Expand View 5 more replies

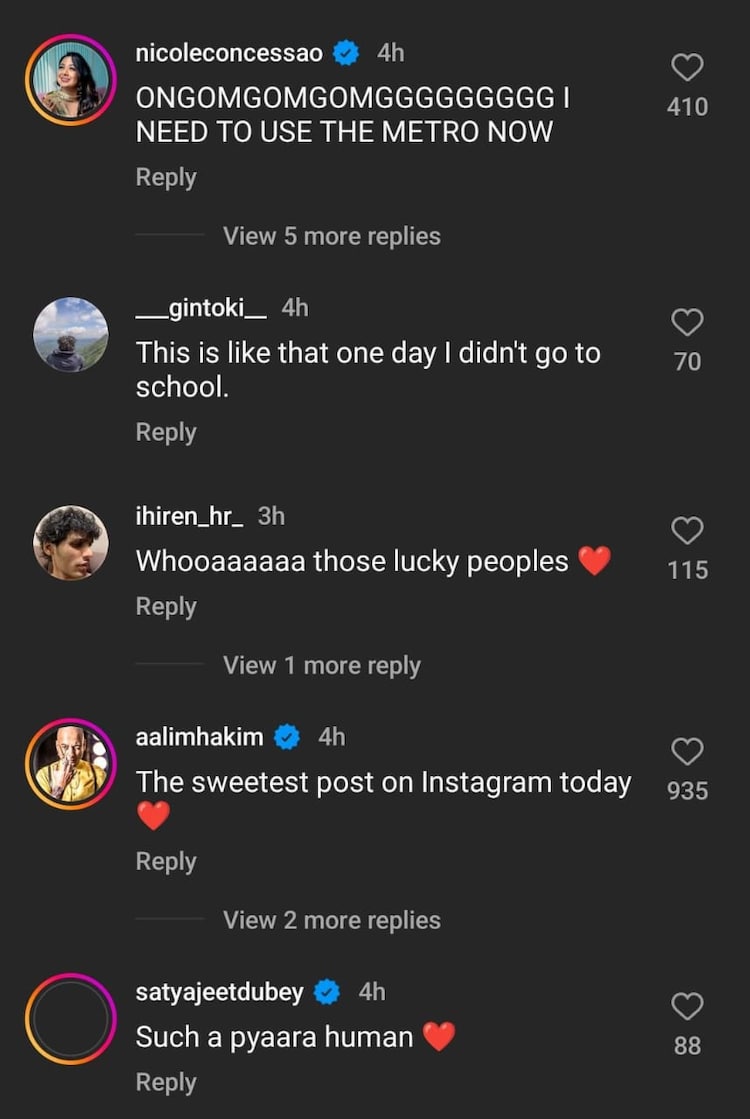pos(331,236)
